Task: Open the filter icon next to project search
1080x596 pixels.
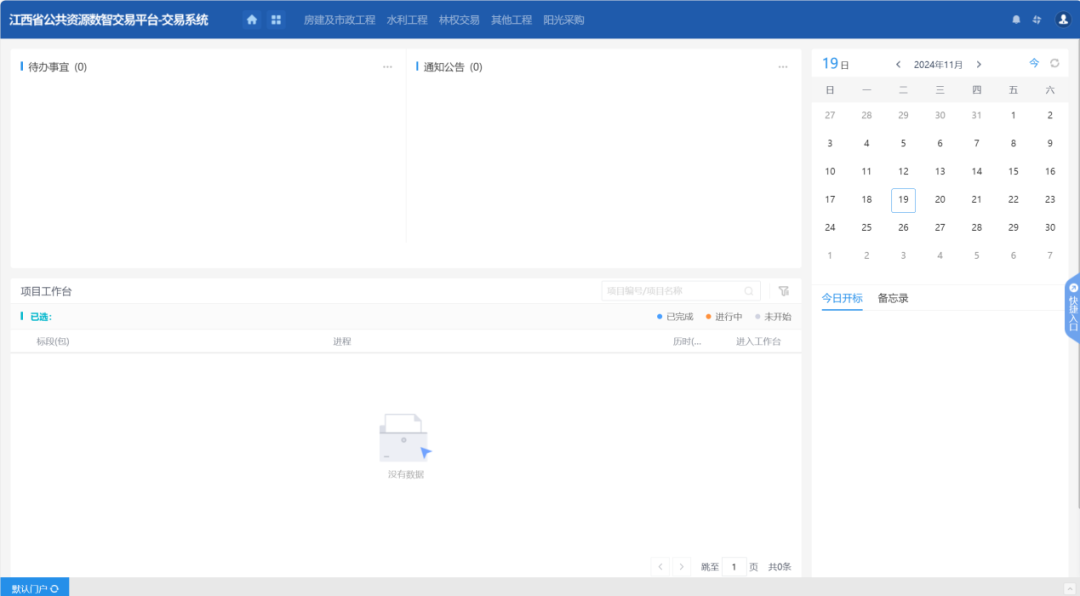Action: click(781, 290)
